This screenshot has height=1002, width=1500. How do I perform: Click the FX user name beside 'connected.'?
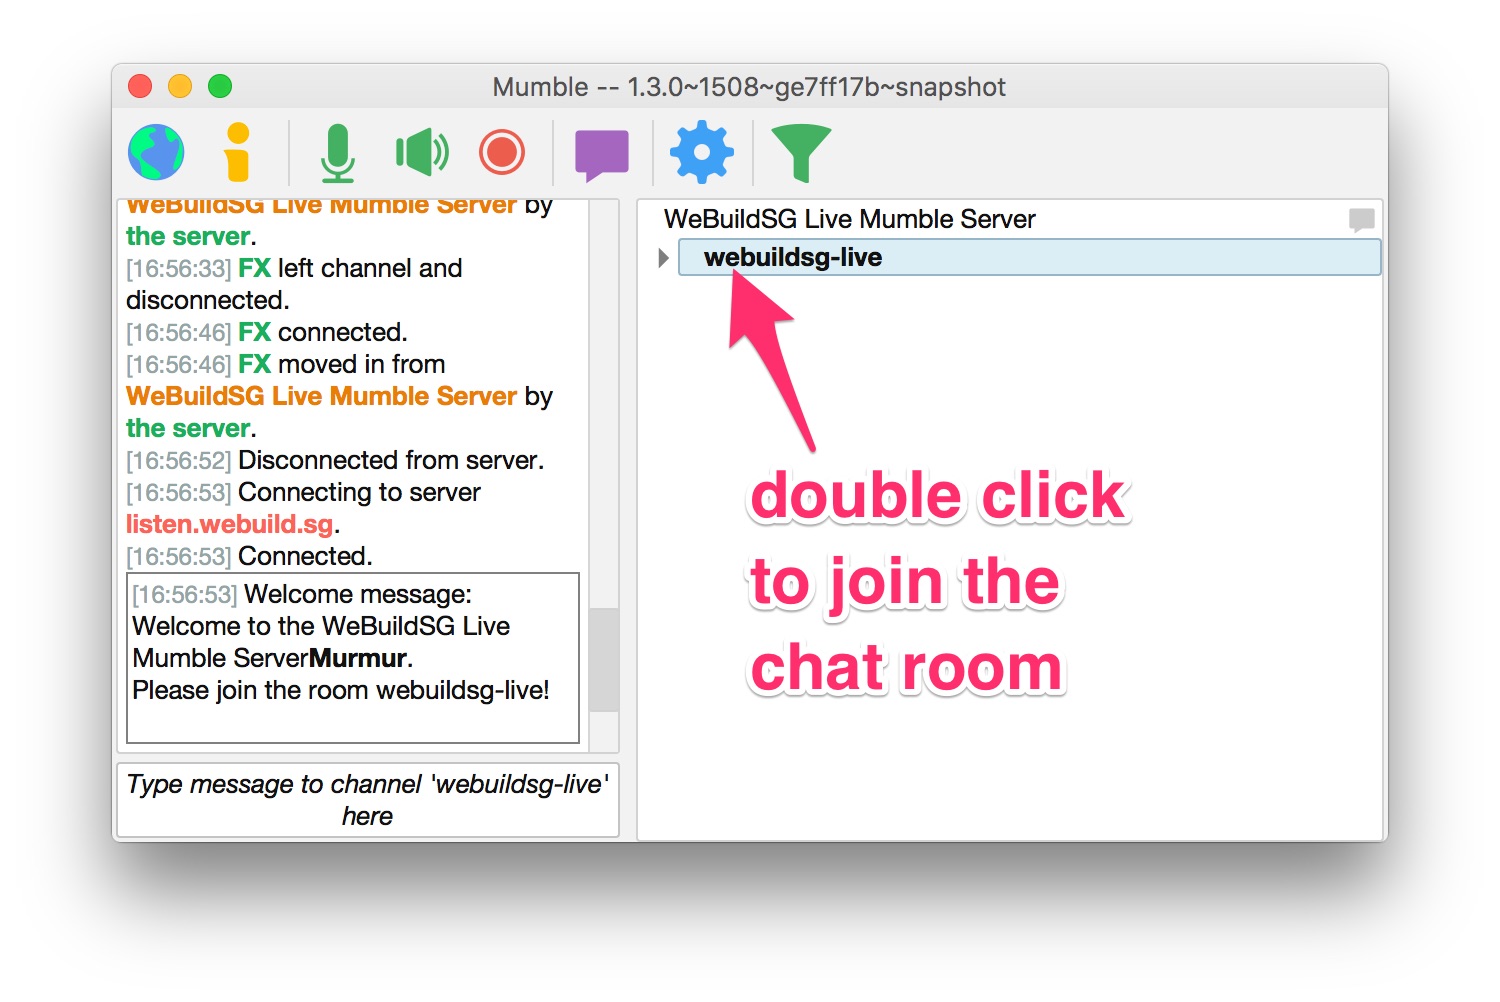pos(254,332)
